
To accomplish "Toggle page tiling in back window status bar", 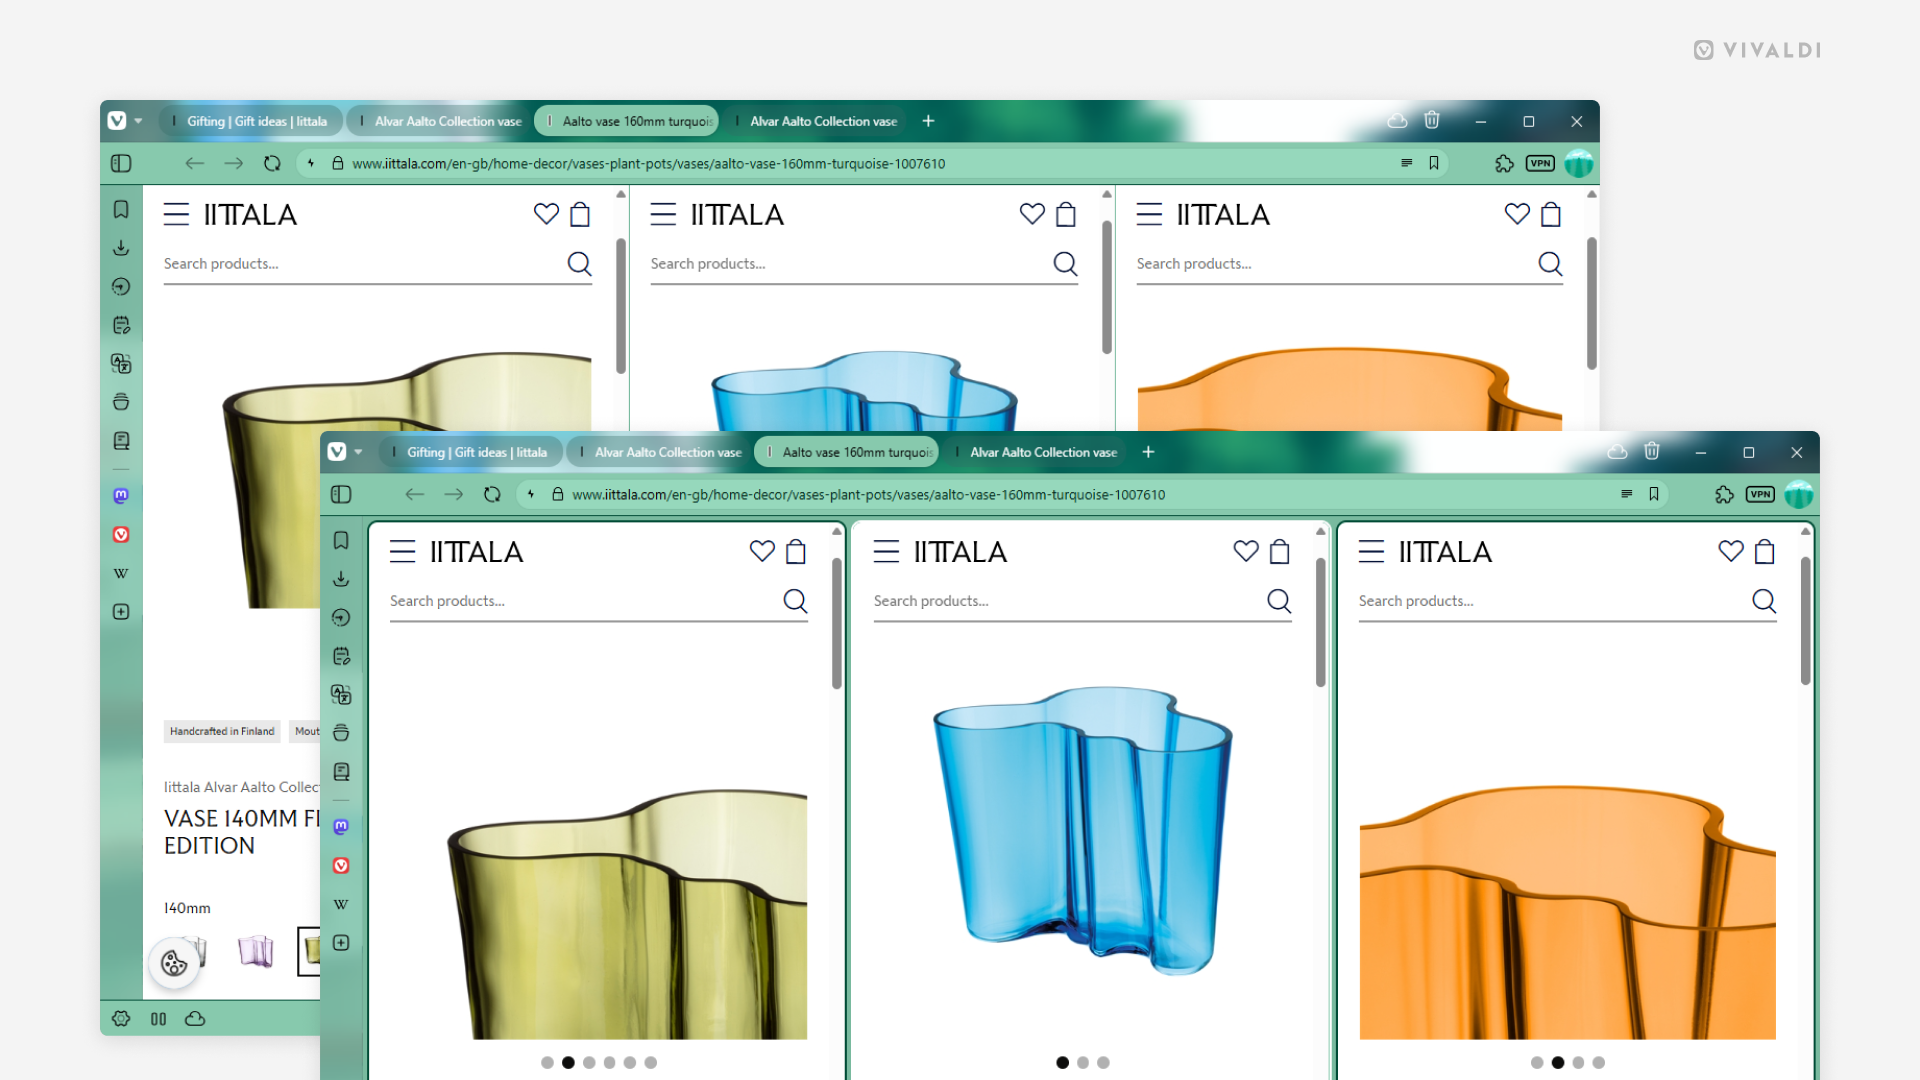I will pyautogui.click(x=158, y=1018).
